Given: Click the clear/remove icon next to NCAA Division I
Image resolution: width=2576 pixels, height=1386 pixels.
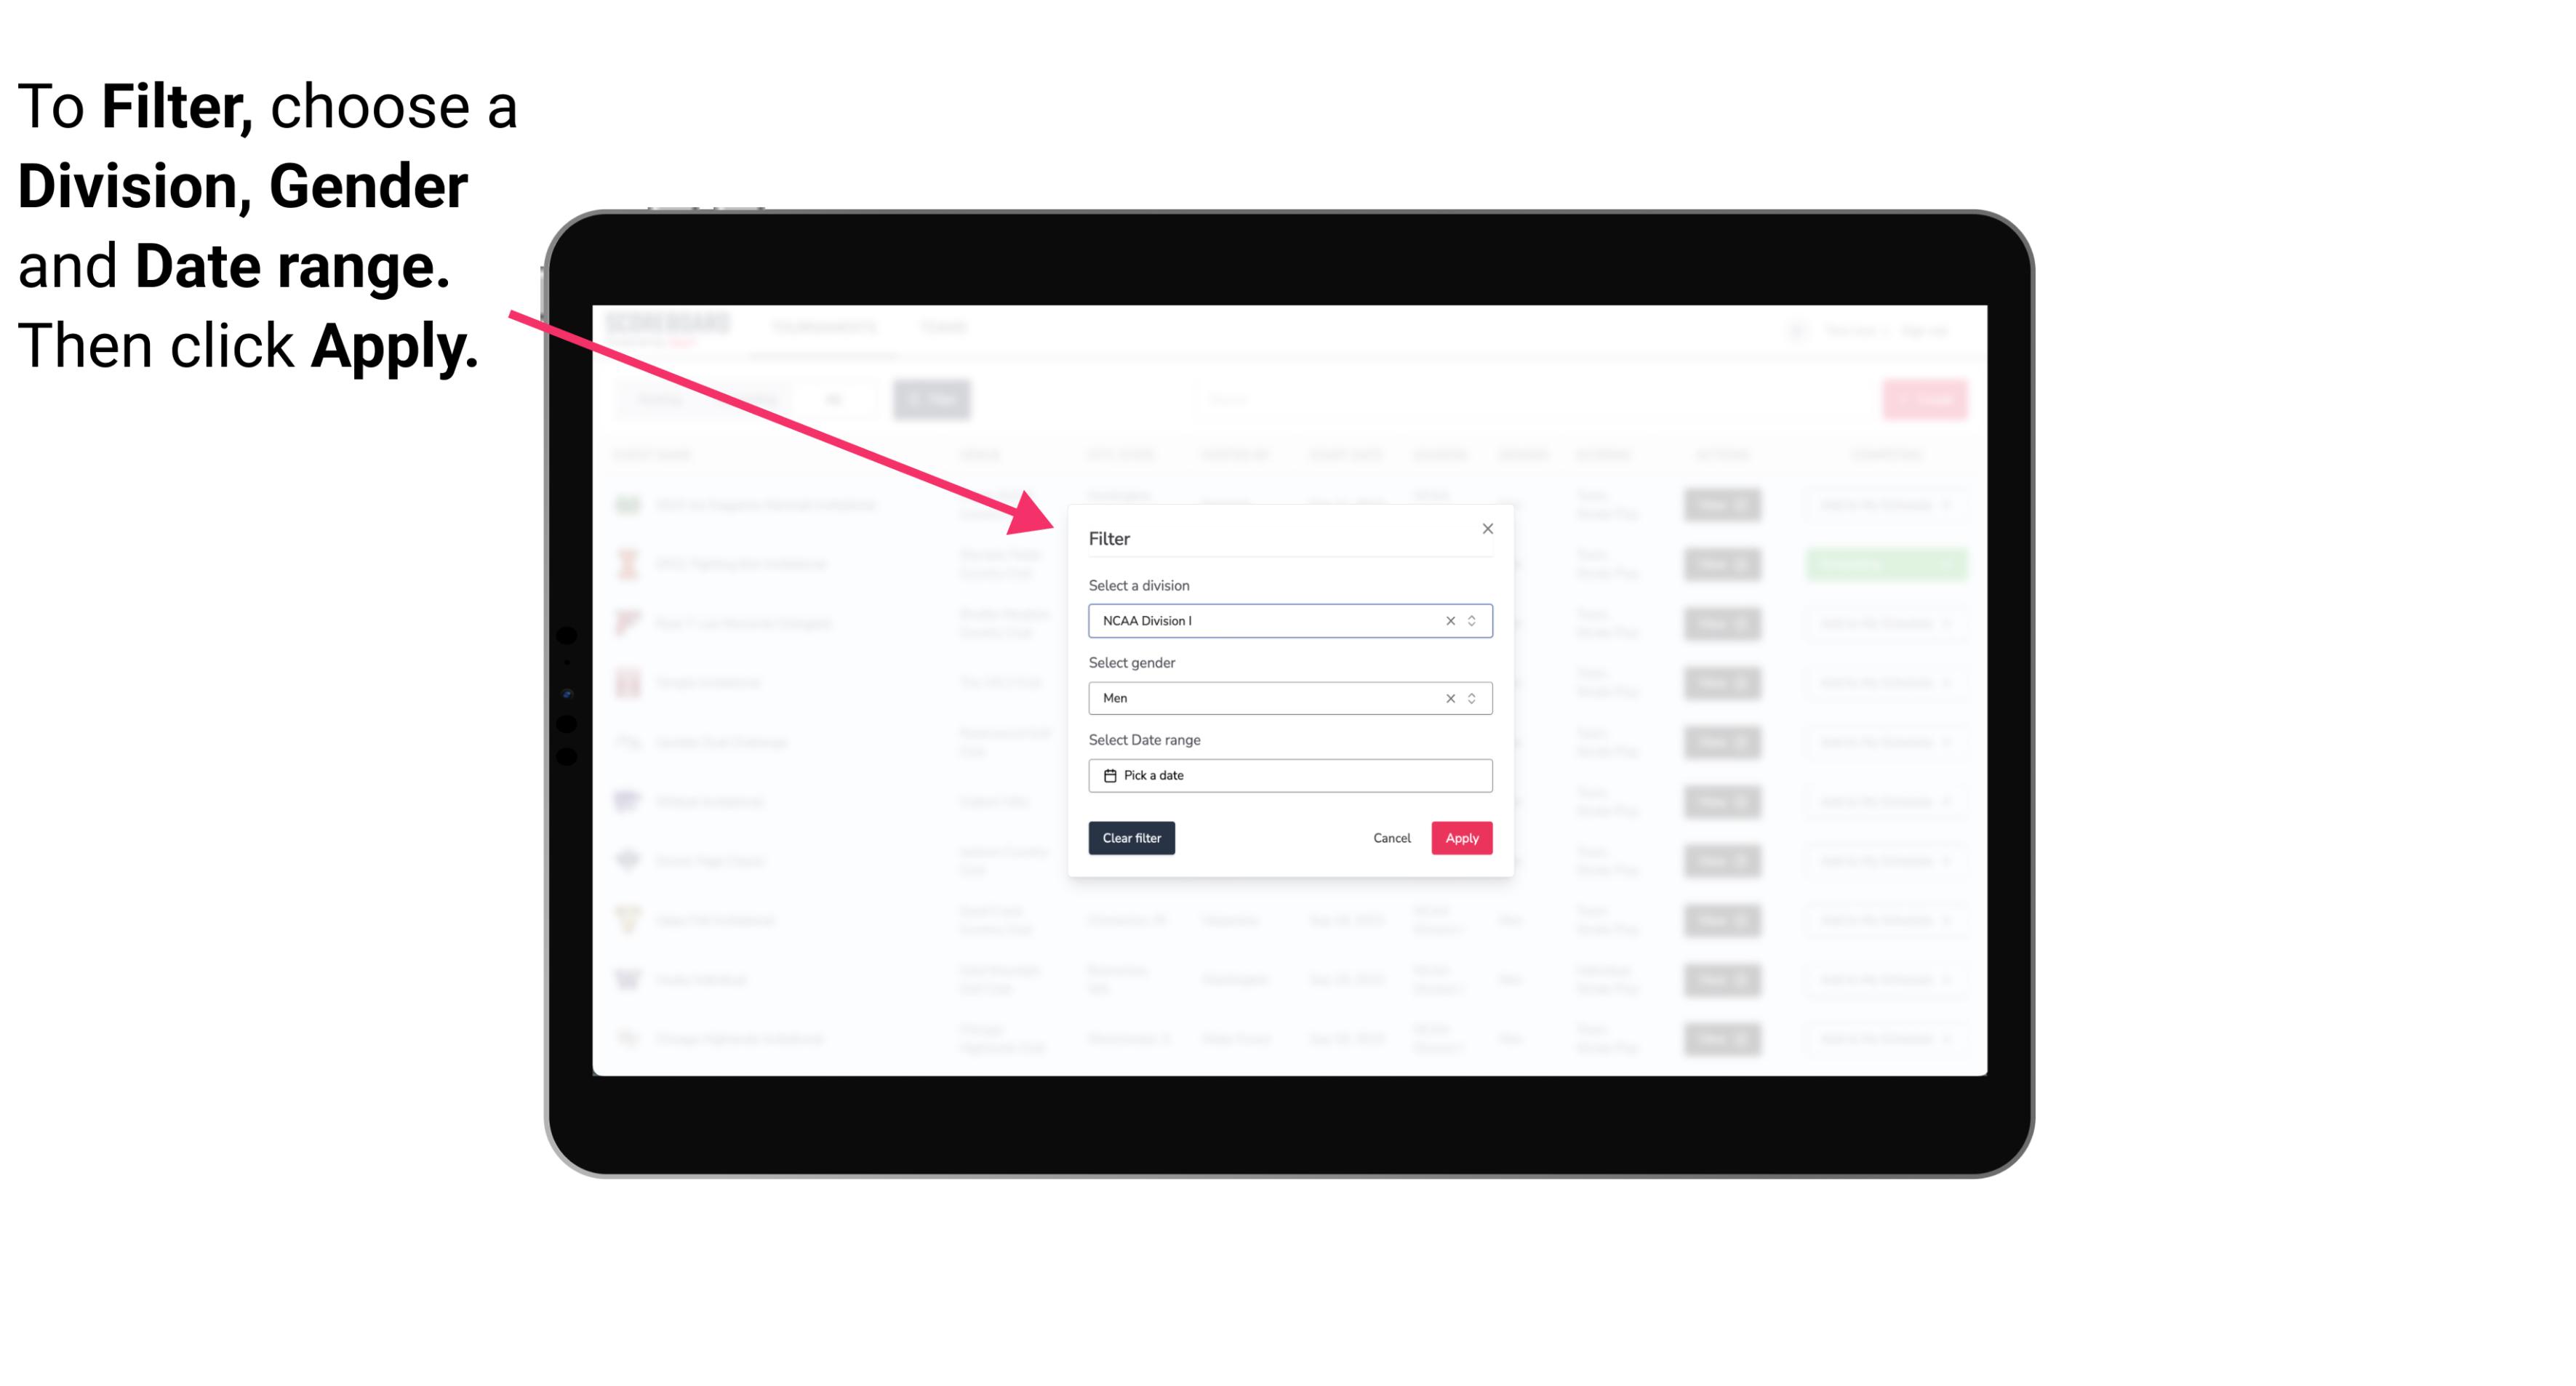Looking at the screenshot, I should coord(1447,621).
